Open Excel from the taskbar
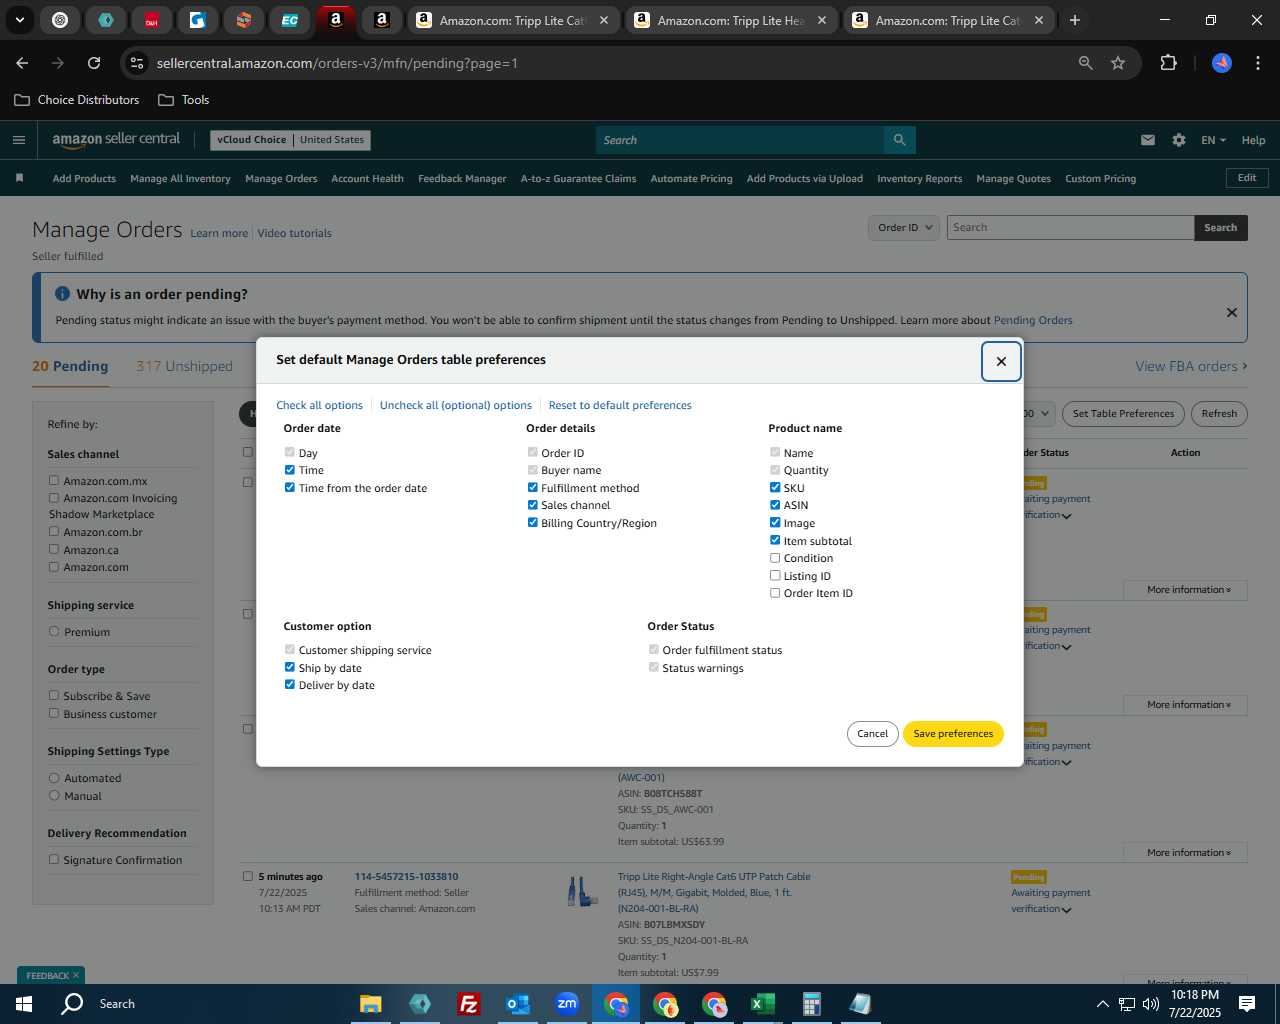 (x=762, y=1004)
